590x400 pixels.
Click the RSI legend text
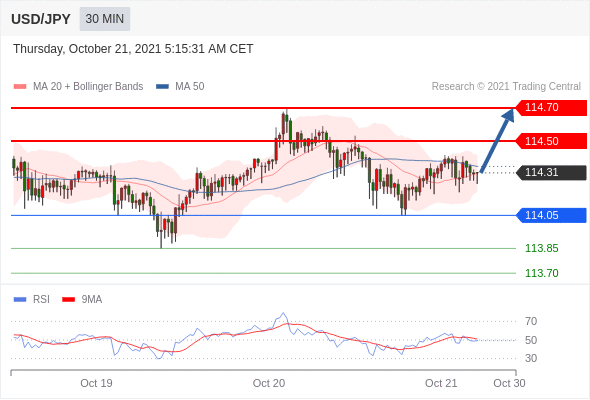click(x=41, y=300)
